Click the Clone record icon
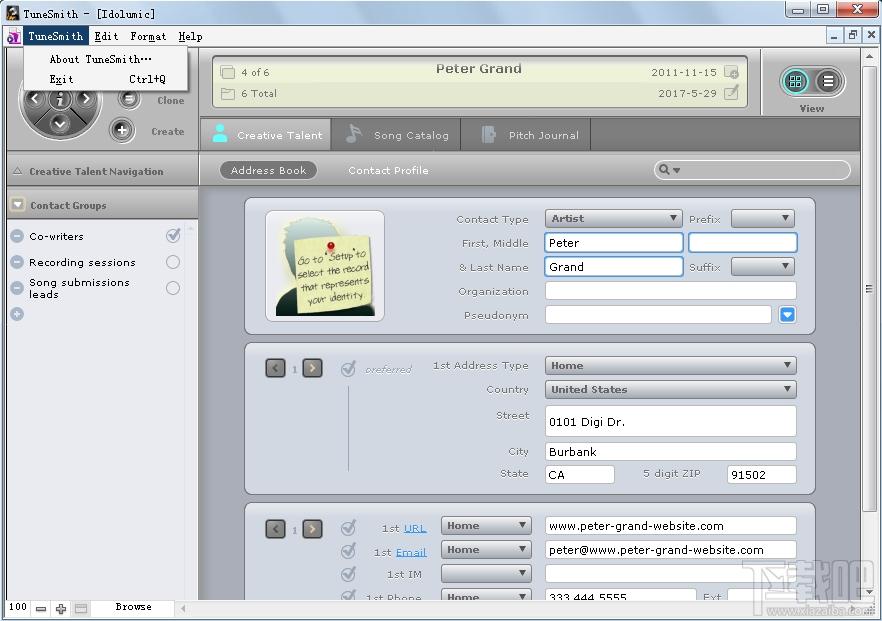The height and width of the screenshot is (621, 882). point(129,100)
